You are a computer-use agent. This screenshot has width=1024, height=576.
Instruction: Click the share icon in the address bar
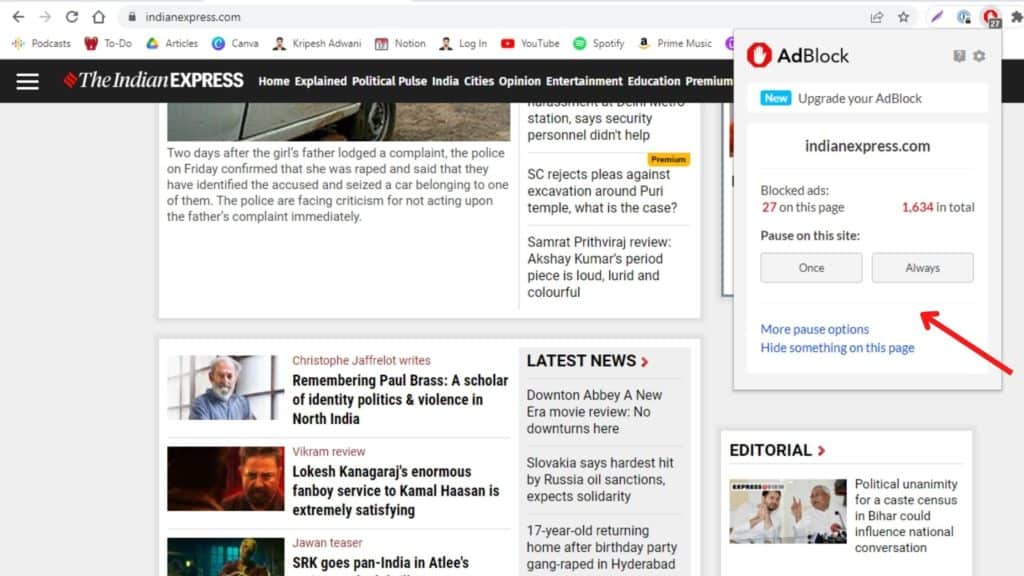point(876,16)
